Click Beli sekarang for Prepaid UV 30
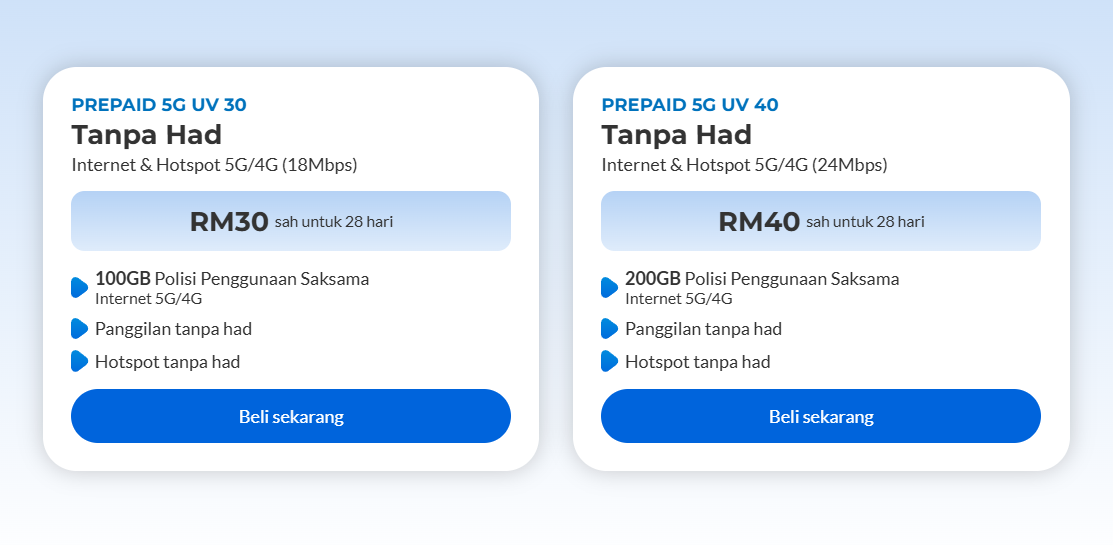This screenshot has height=545, width=1113. pyautogui.click(x=290, y=416)
